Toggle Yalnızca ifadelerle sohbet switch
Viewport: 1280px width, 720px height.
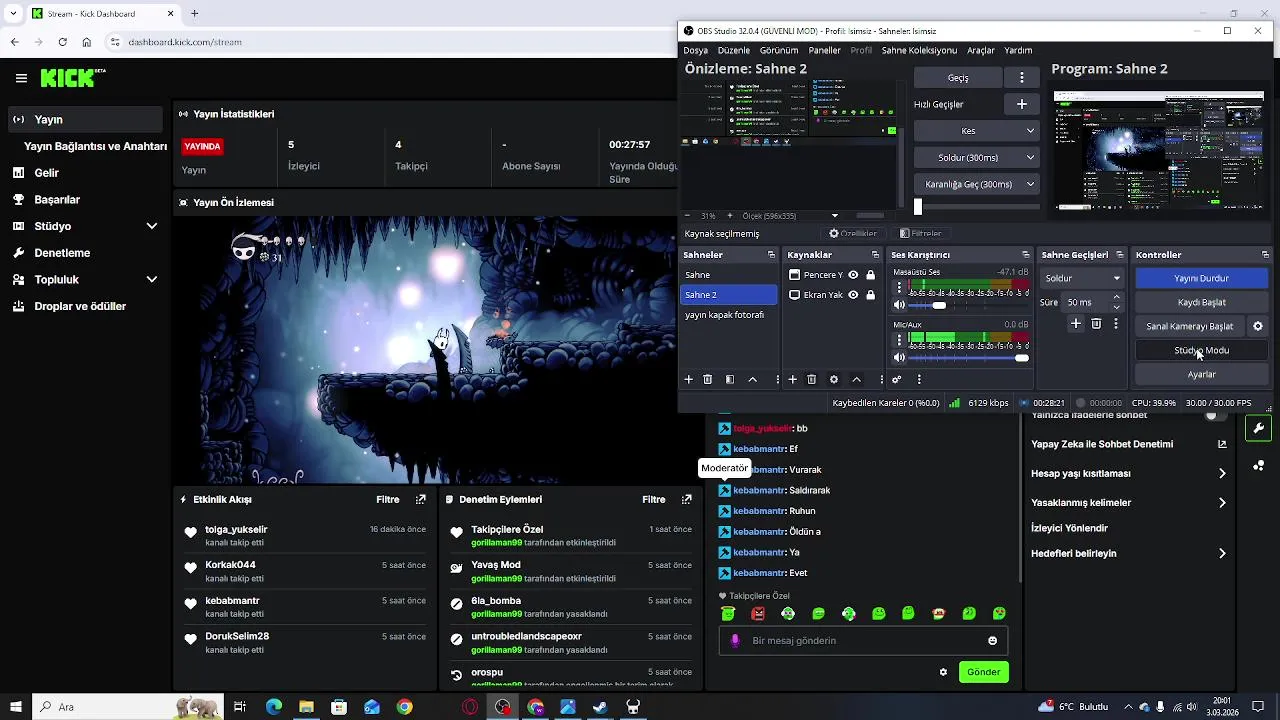tap(1215, 415)
